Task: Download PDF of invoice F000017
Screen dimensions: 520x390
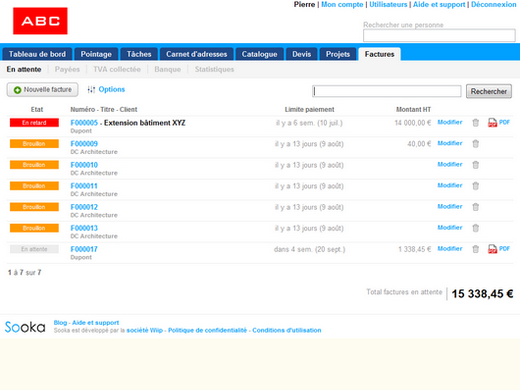Action: (x=499, y=249)
